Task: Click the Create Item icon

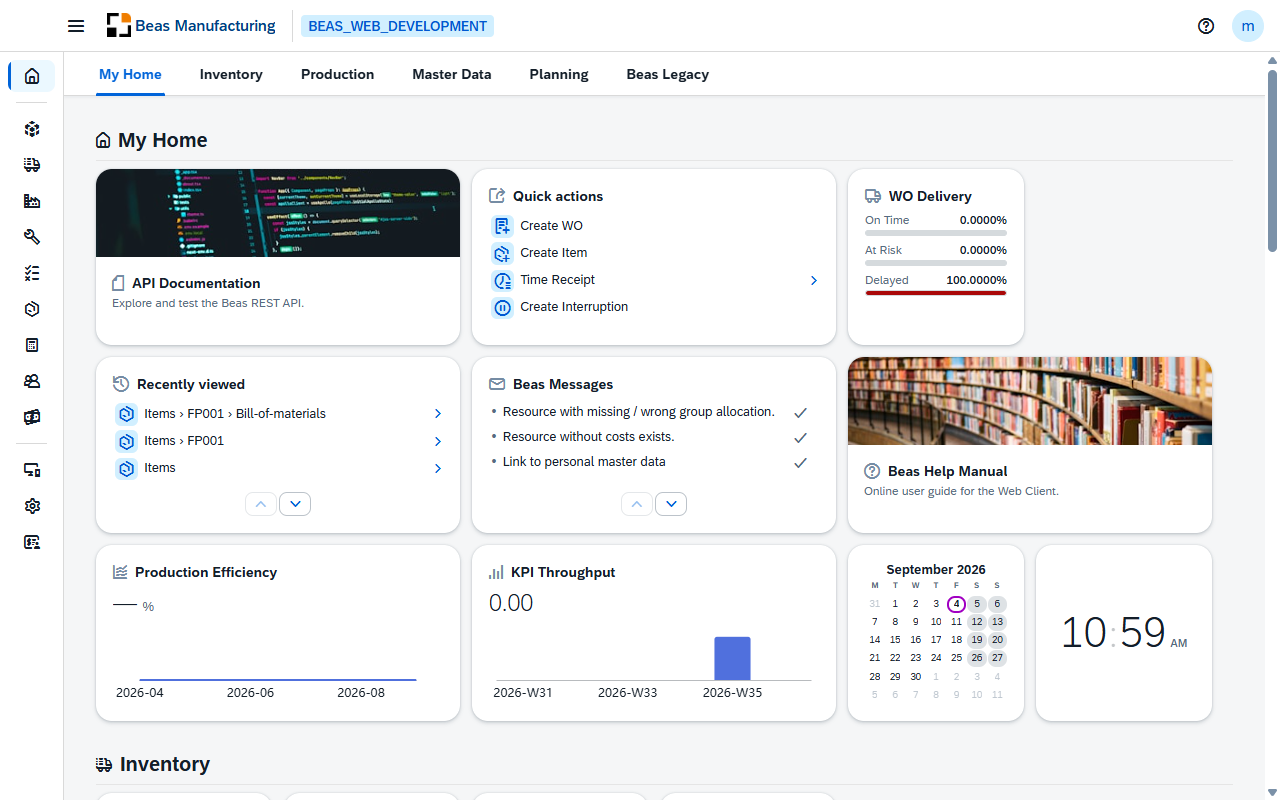Action: pyautogui.click(x=503, y=253)
